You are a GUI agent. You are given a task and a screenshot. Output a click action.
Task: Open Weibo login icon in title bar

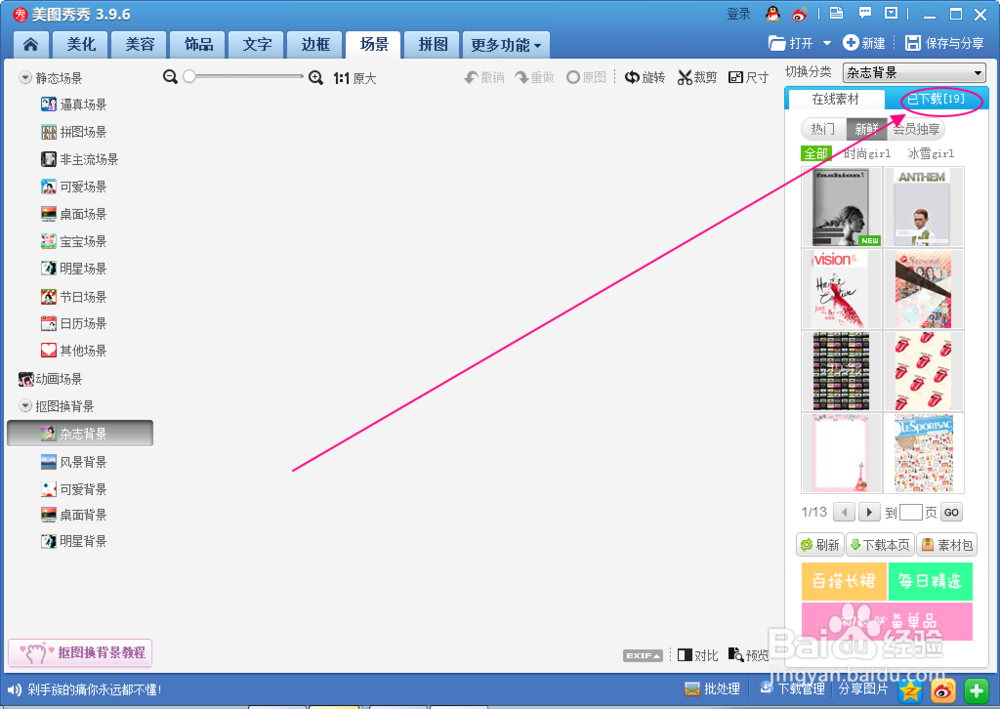[x=799, y=13]
